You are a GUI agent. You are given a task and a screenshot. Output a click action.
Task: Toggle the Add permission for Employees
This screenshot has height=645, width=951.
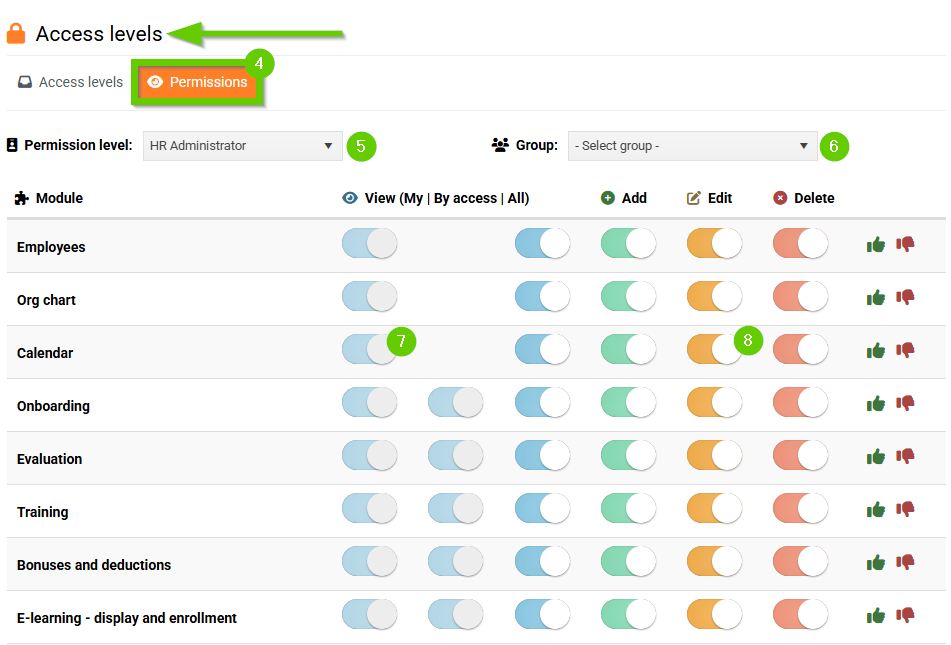(628, 244)
